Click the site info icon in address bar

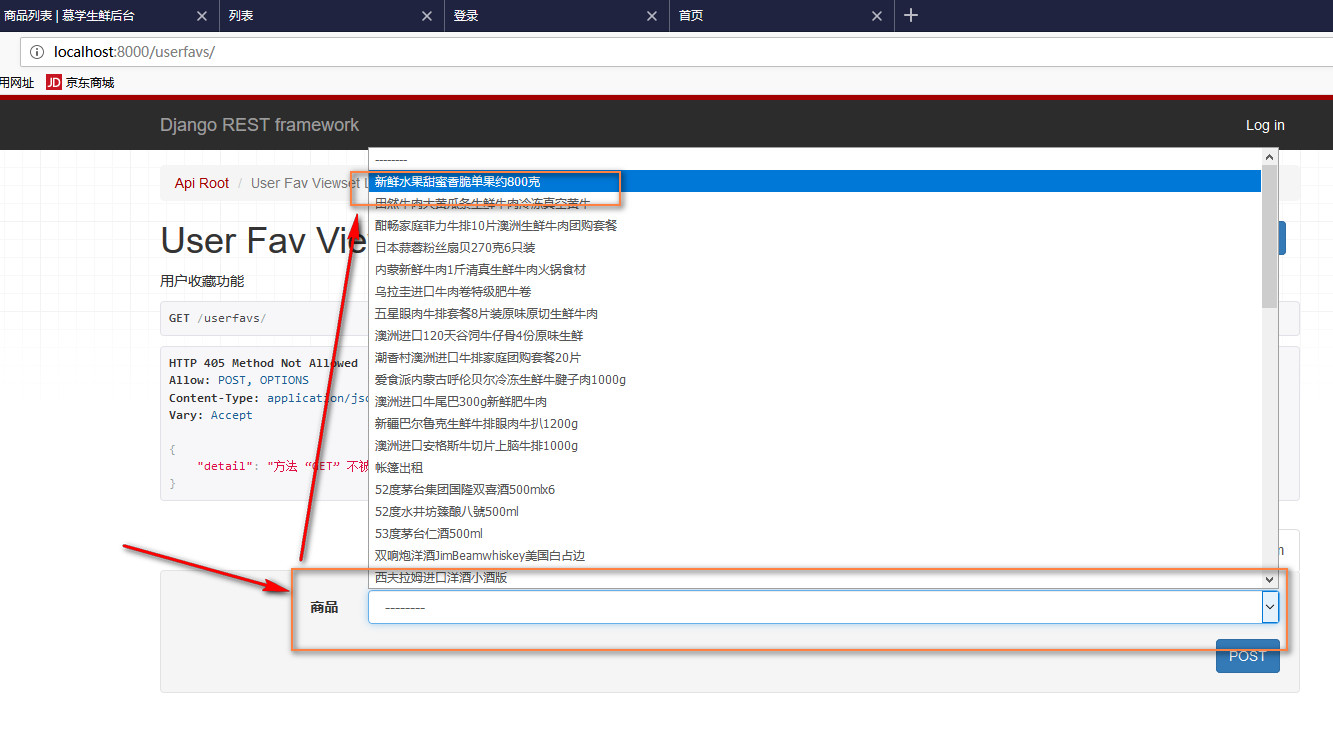coord(37,51)
